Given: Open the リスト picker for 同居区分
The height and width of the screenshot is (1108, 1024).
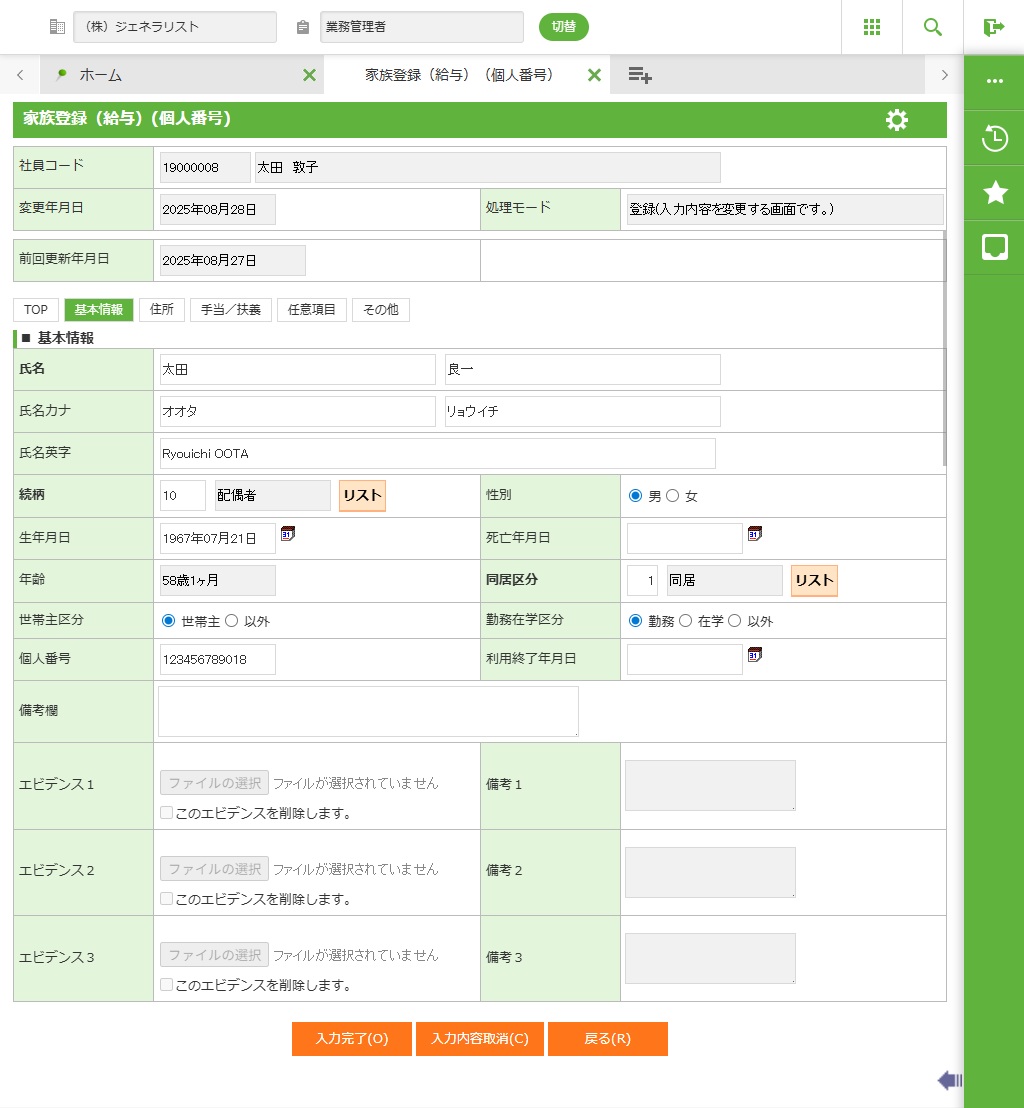Looking at the screenshot, I should coord(814,580).
